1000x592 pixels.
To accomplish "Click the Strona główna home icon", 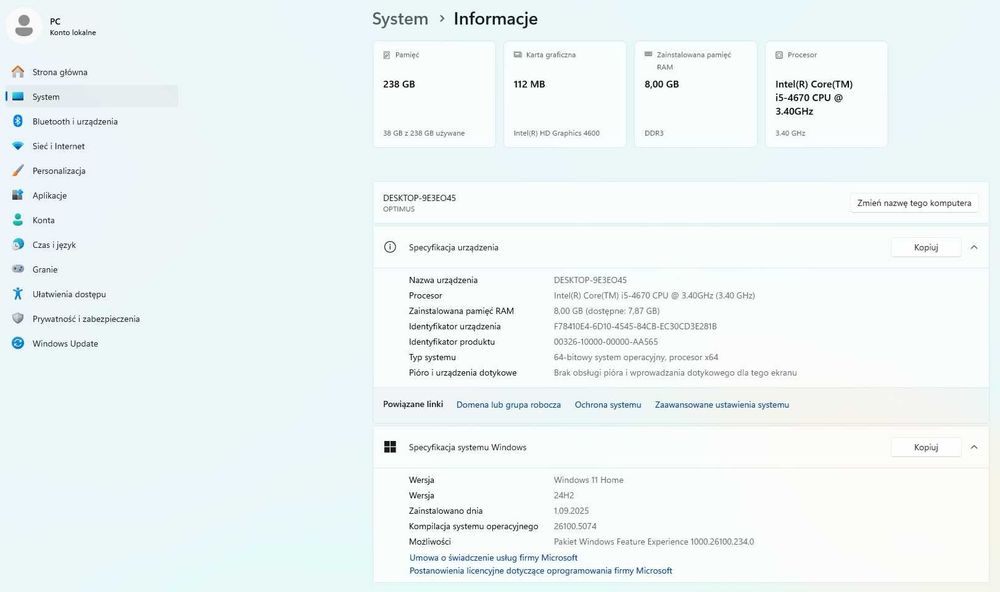I will point(18,72).
